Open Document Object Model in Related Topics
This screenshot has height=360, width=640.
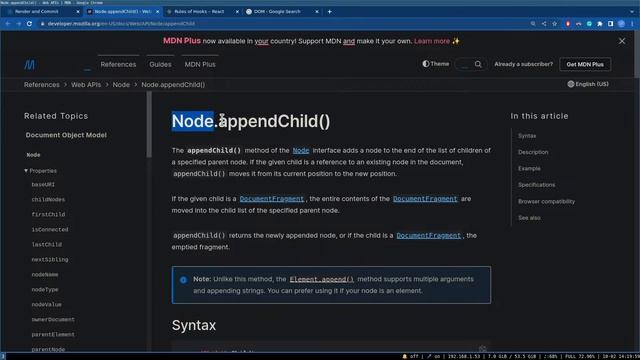pos(66,135)
